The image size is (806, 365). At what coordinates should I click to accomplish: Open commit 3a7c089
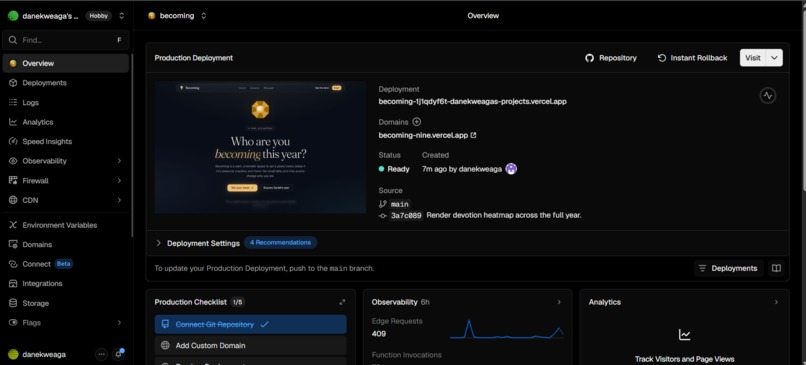[x=406, y=215]
